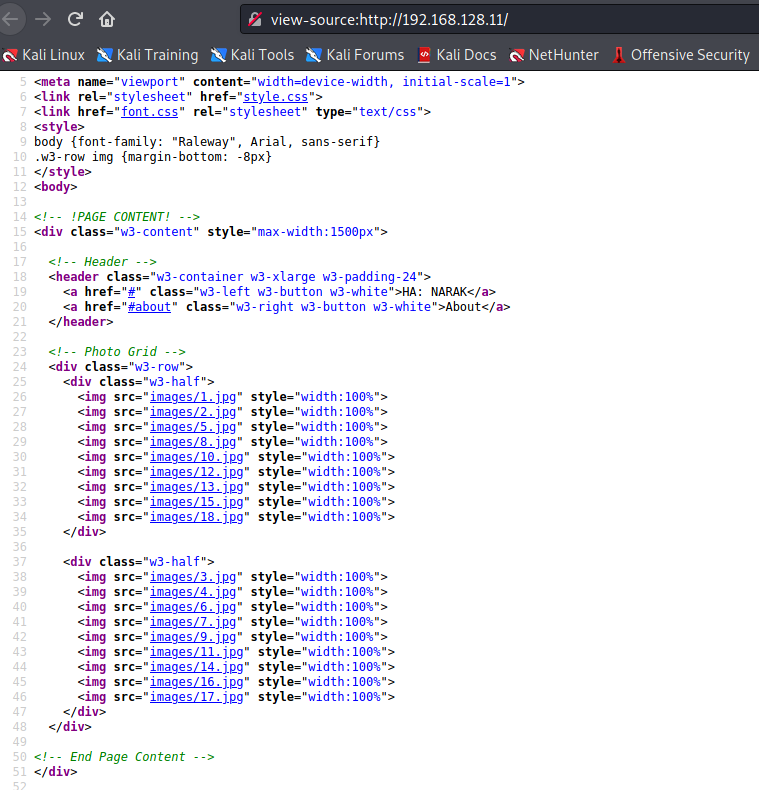Open the images/8.jpg source link
Viewport: 759px width, 790px height.
193,442
